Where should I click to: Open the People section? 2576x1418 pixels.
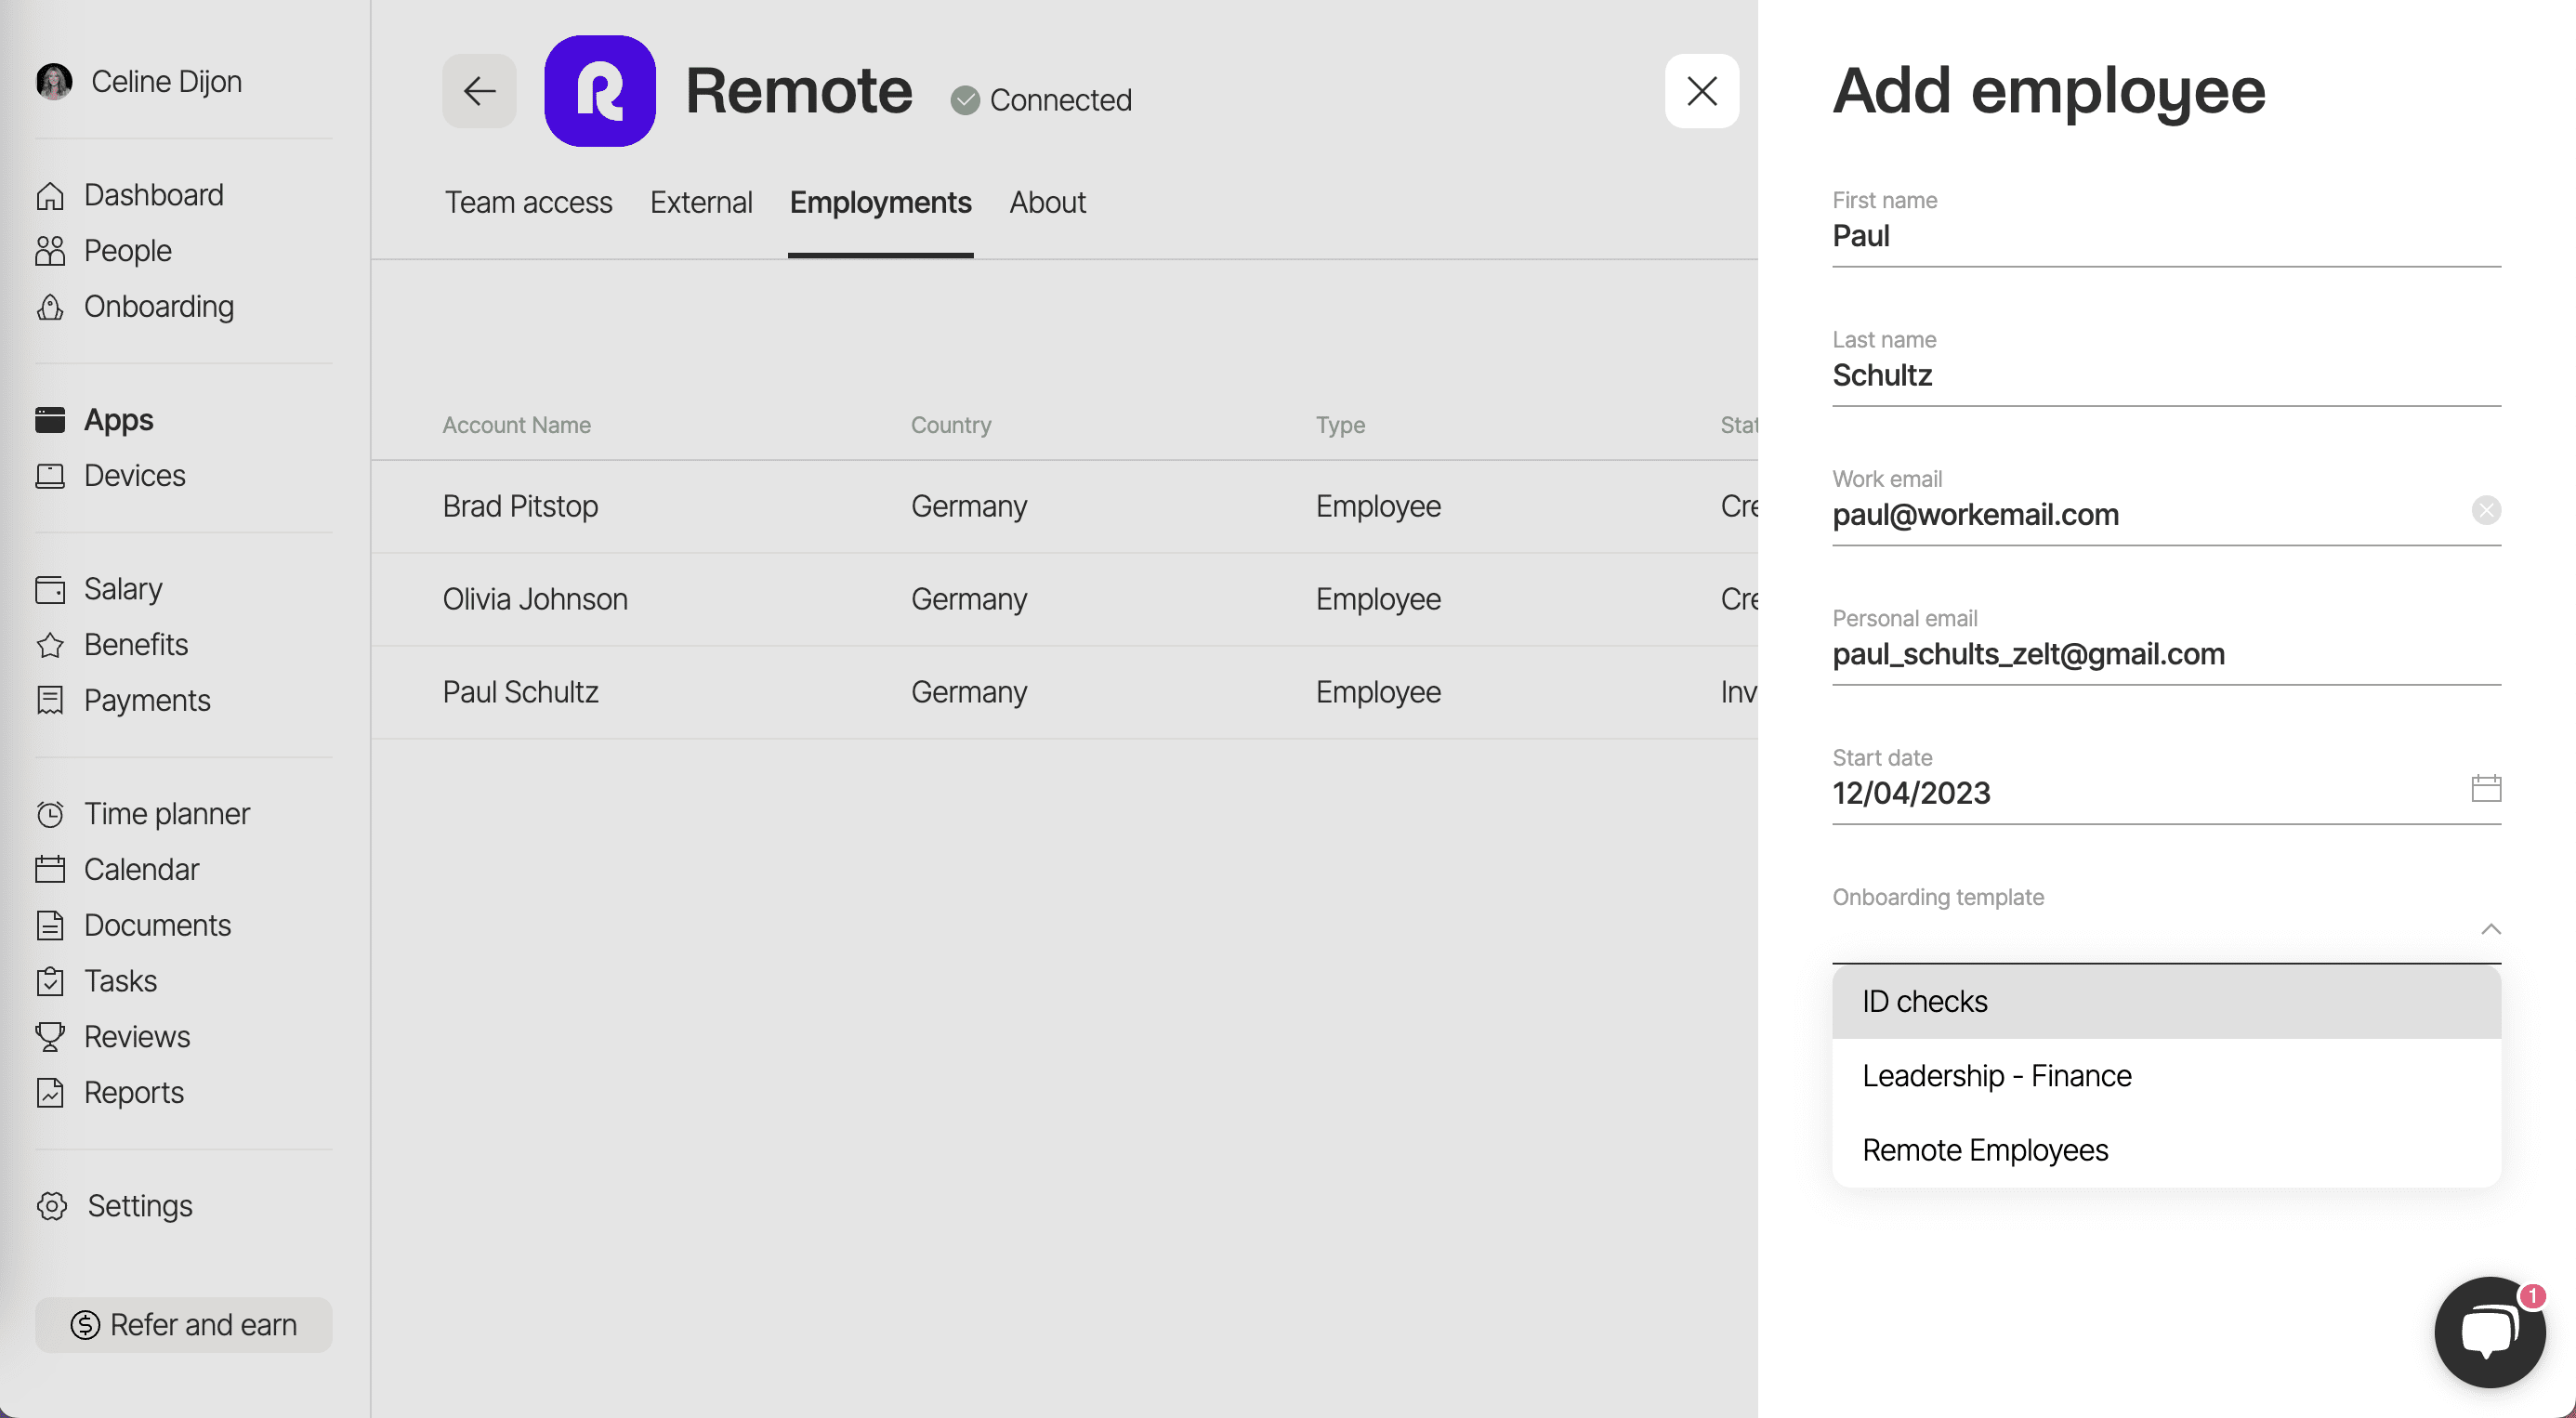click(x=127, y=250)
